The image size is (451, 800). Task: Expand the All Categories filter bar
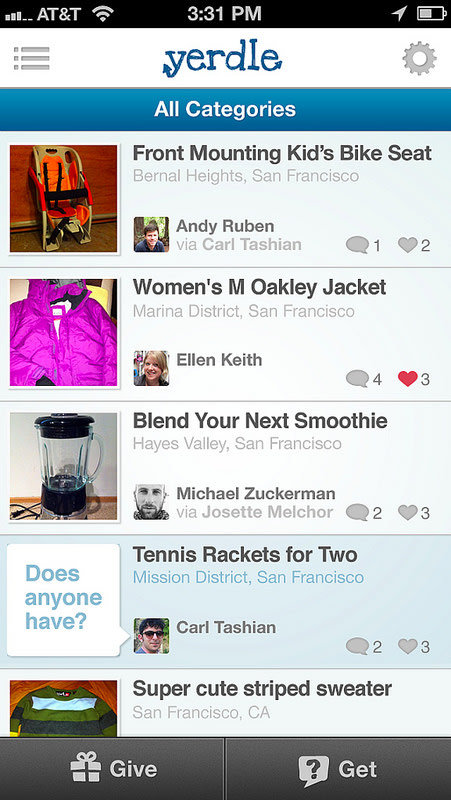(226, 109)
